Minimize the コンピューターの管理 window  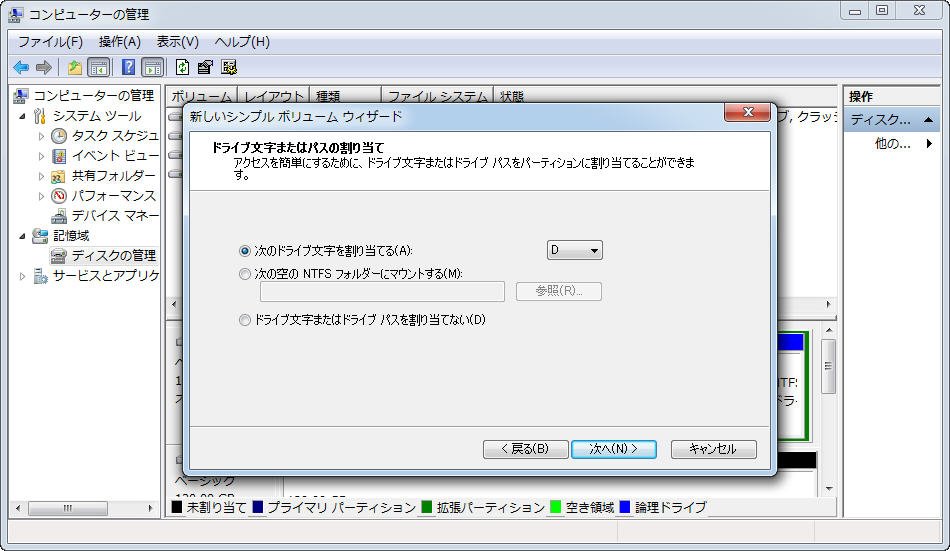[855, 11]
